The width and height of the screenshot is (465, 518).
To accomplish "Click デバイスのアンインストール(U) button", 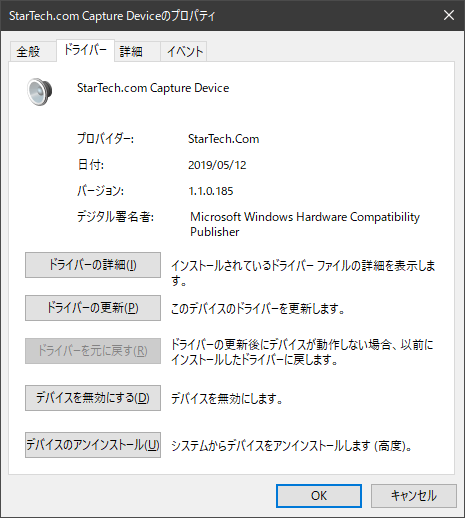I will [93, 445].
